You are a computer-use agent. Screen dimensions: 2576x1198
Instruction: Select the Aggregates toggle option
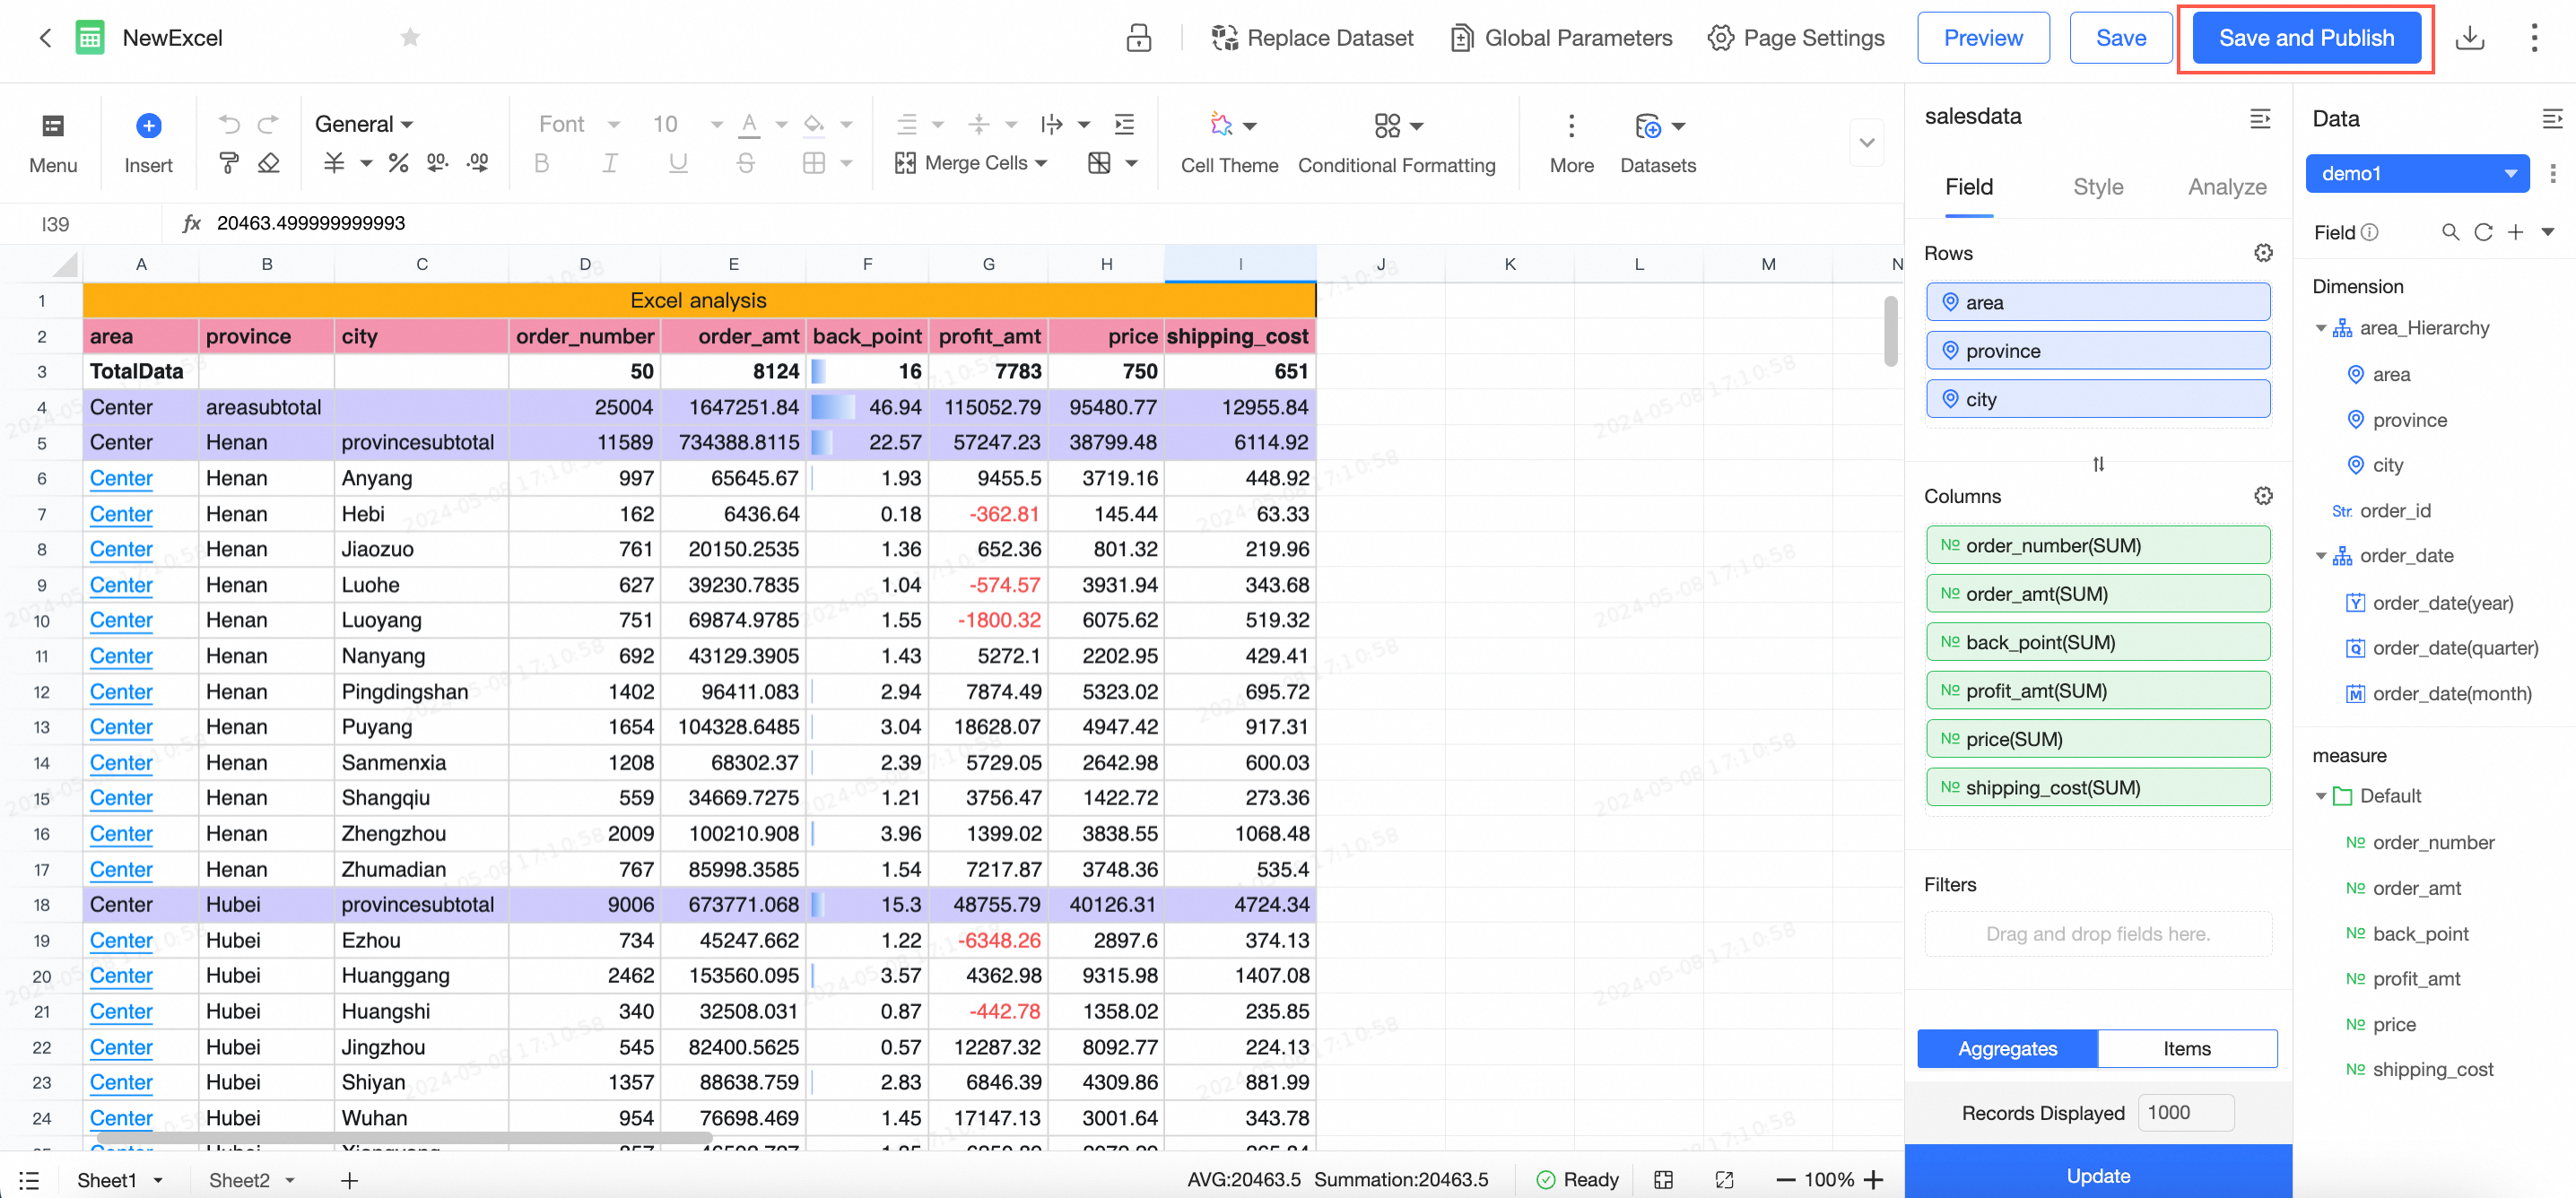(2007, 1048)
